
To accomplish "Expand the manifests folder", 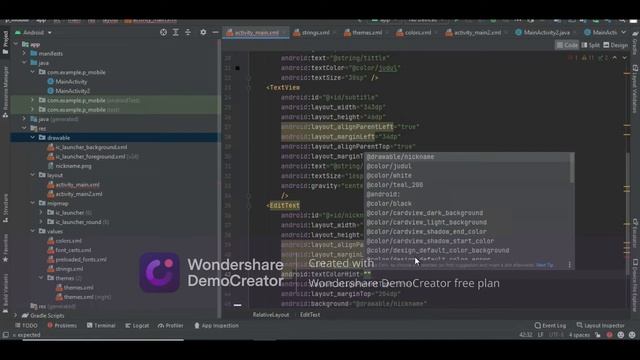I will (24, 53).
